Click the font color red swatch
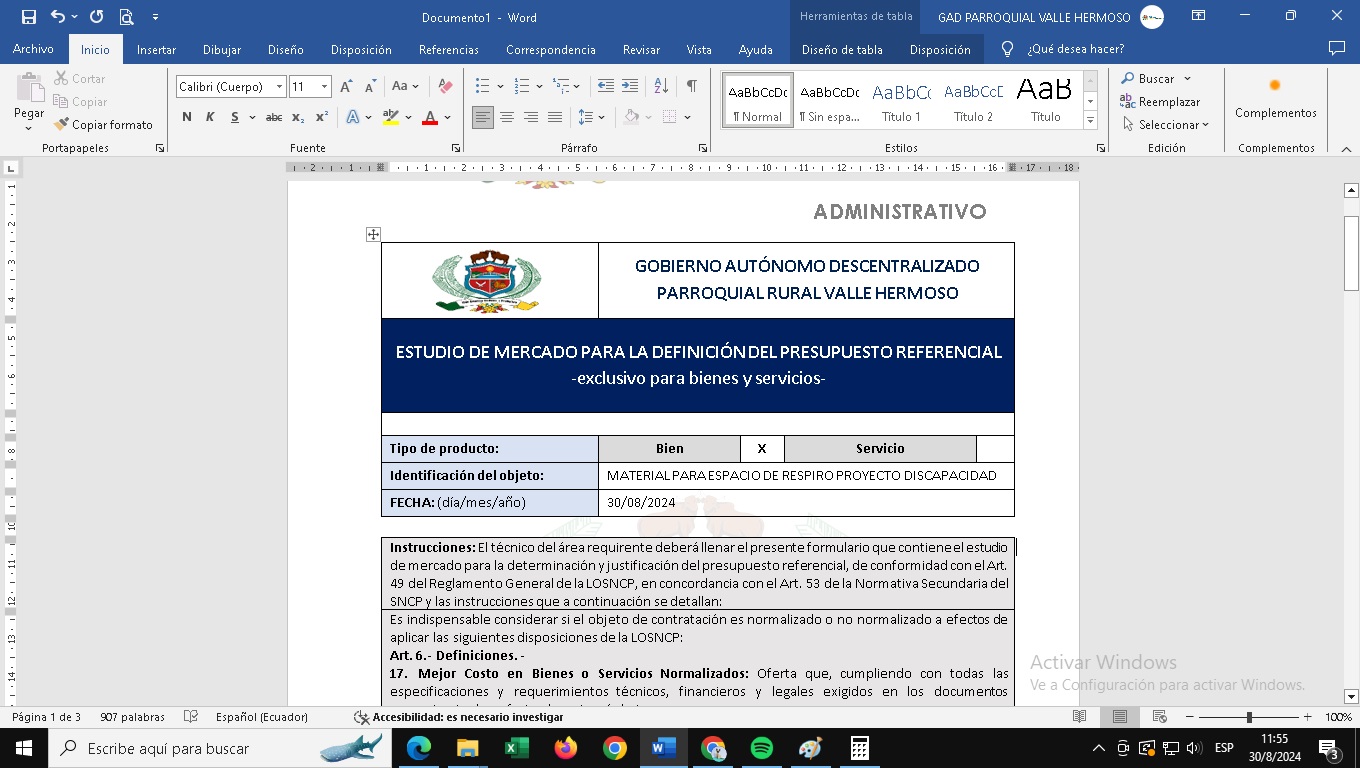 (x=430, y=117)
